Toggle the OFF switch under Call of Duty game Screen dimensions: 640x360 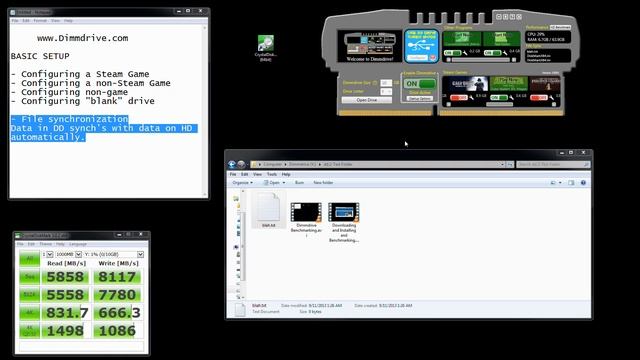click(x=459, y=98)
